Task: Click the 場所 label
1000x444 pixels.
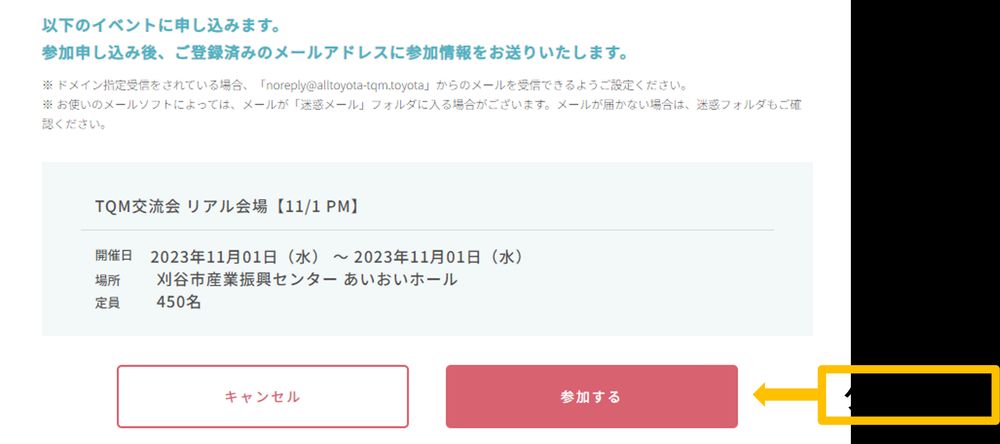Action: point(107,280)
